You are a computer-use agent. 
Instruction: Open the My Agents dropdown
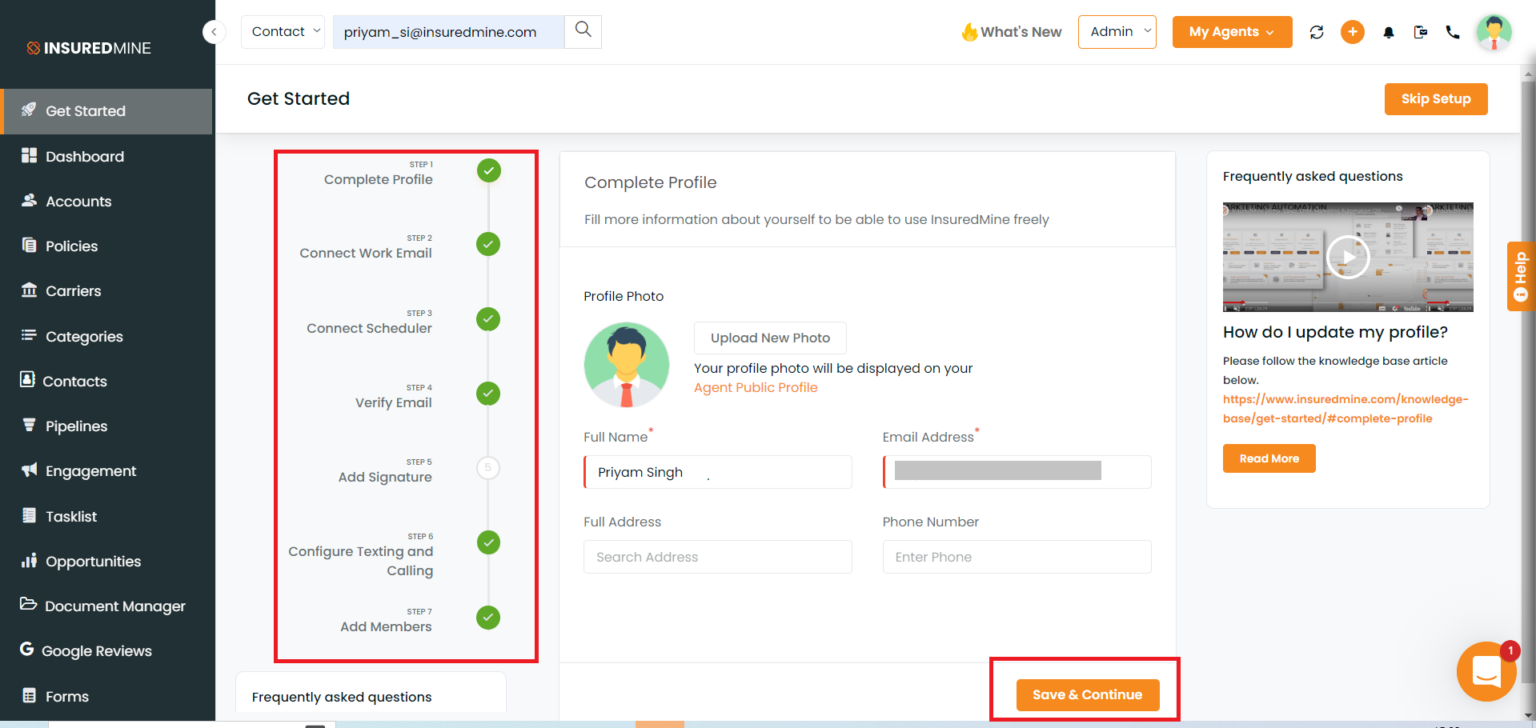1232,31
